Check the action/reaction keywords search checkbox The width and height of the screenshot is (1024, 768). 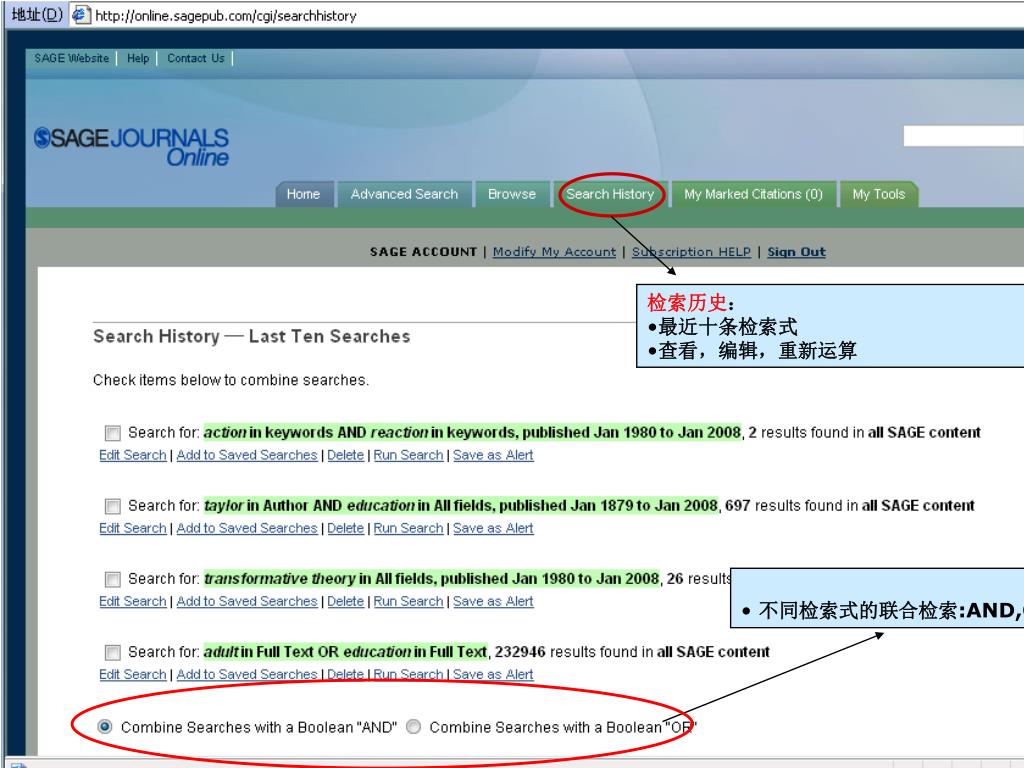[112, 434]
